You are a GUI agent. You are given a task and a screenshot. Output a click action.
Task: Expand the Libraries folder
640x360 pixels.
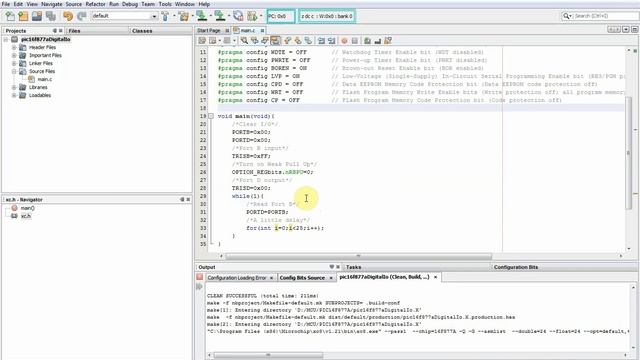coord(14,87)
